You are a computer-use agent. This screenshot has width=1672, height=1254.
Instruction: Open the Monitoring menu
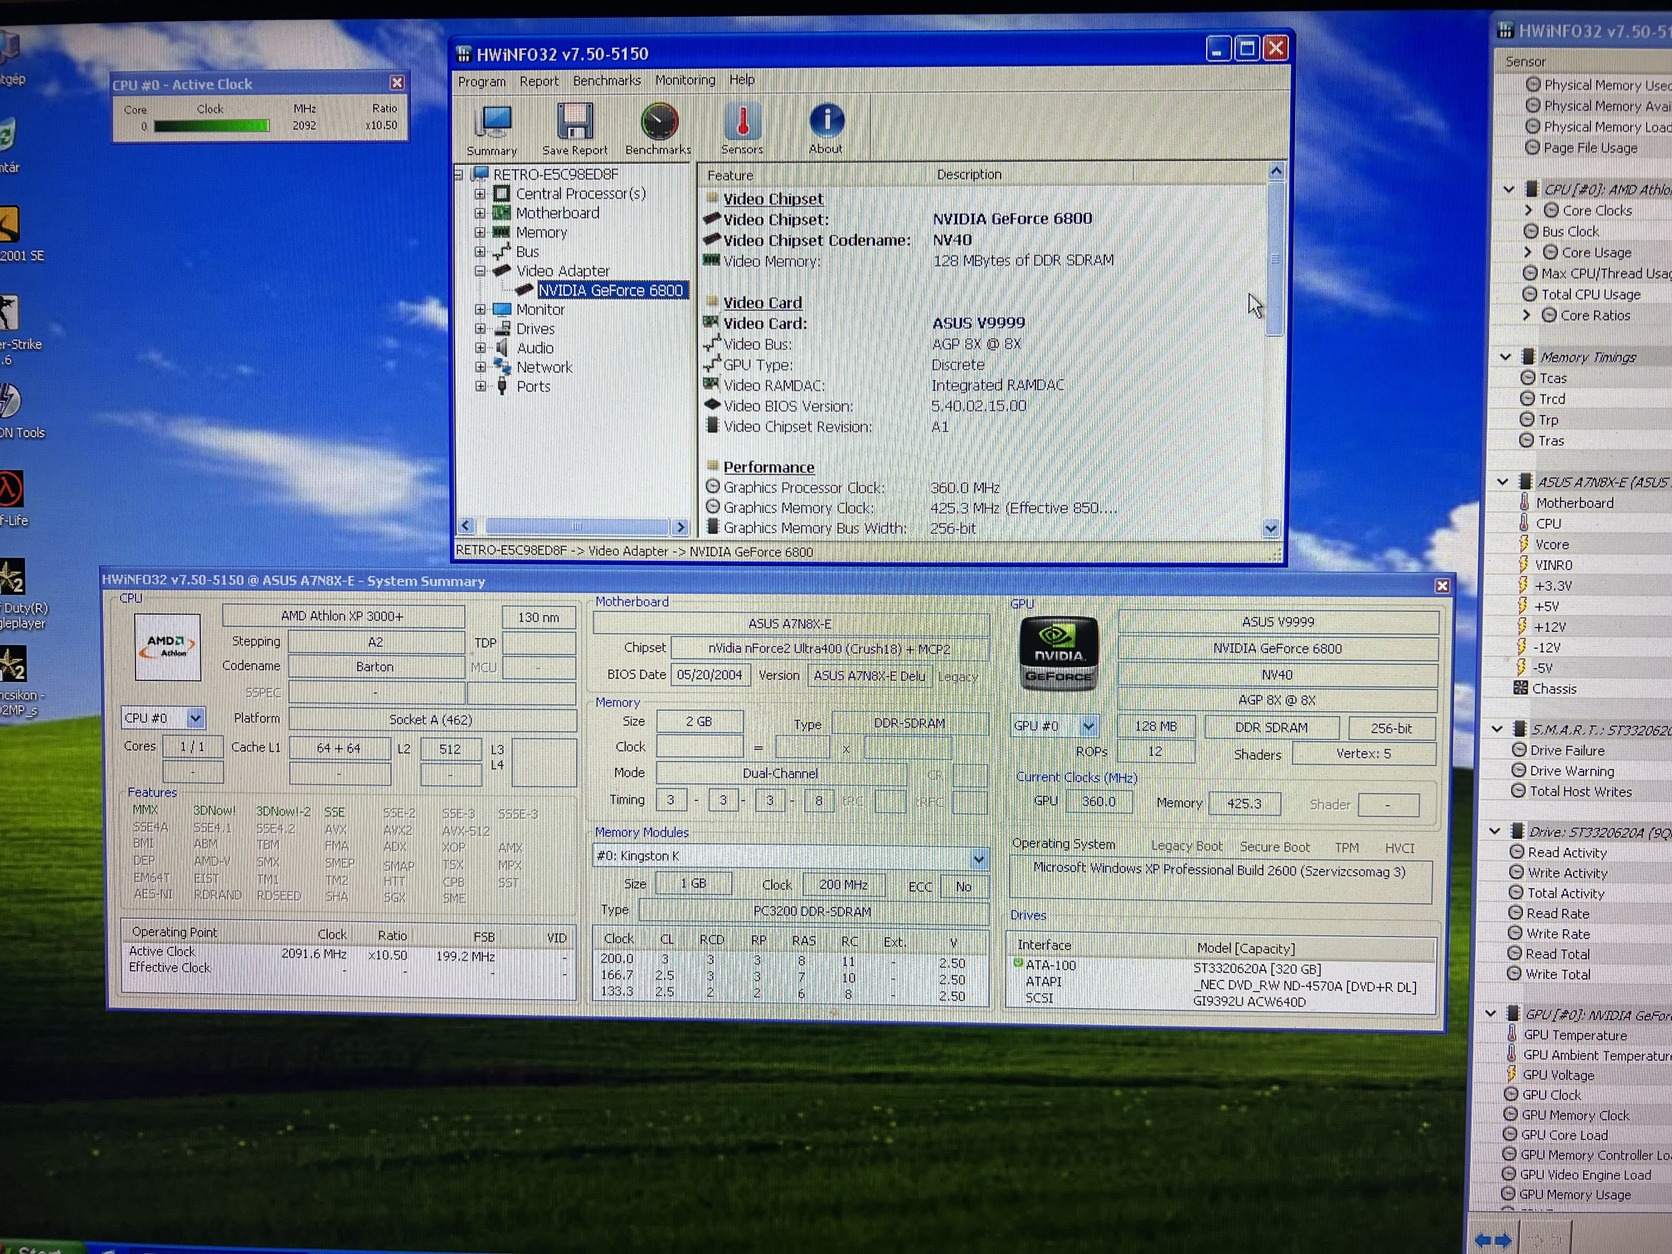[x=685, y=80]
